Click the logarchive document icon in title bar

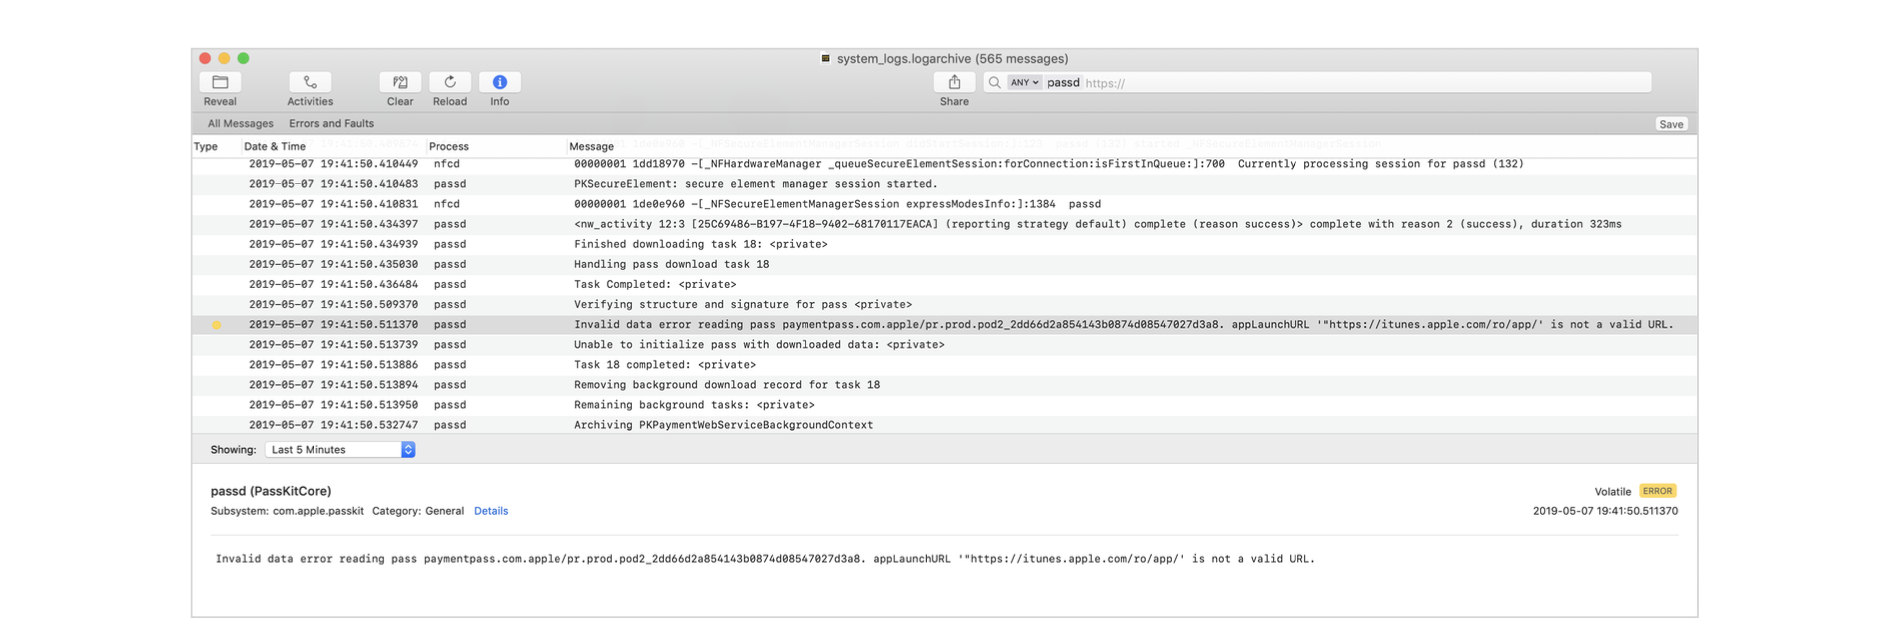click(825, 58)
